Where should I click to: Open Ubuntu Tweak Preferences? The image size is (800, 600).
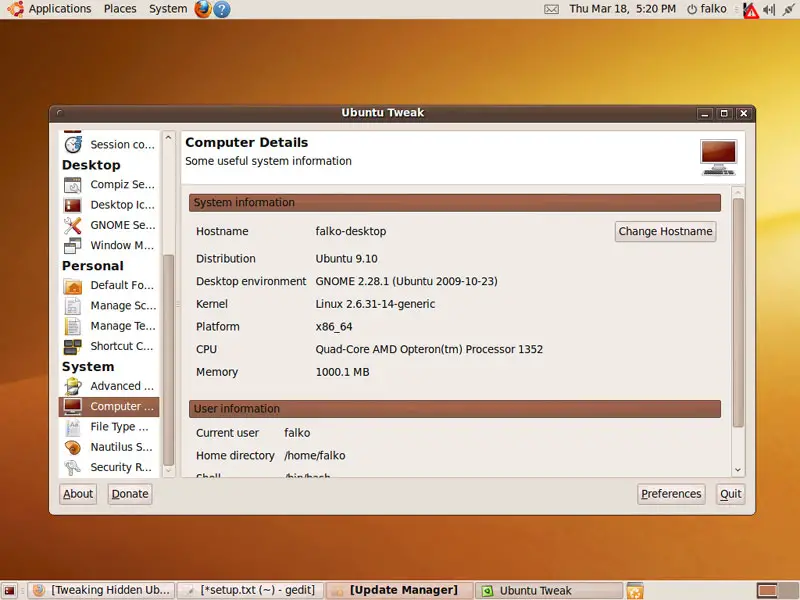(671, 494)
